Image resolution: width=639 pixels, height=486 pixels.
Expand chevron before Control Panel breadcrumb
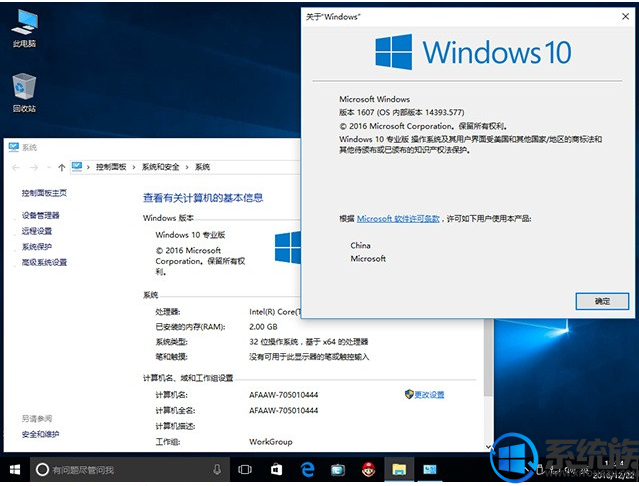(x=88, y=167)
